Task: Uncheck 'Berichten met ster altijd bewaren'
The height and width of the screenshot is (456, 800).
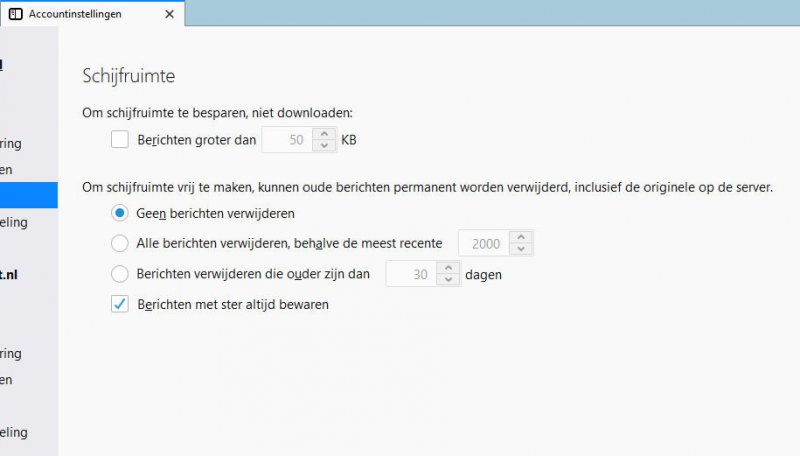Action: [x=120, y=304]
